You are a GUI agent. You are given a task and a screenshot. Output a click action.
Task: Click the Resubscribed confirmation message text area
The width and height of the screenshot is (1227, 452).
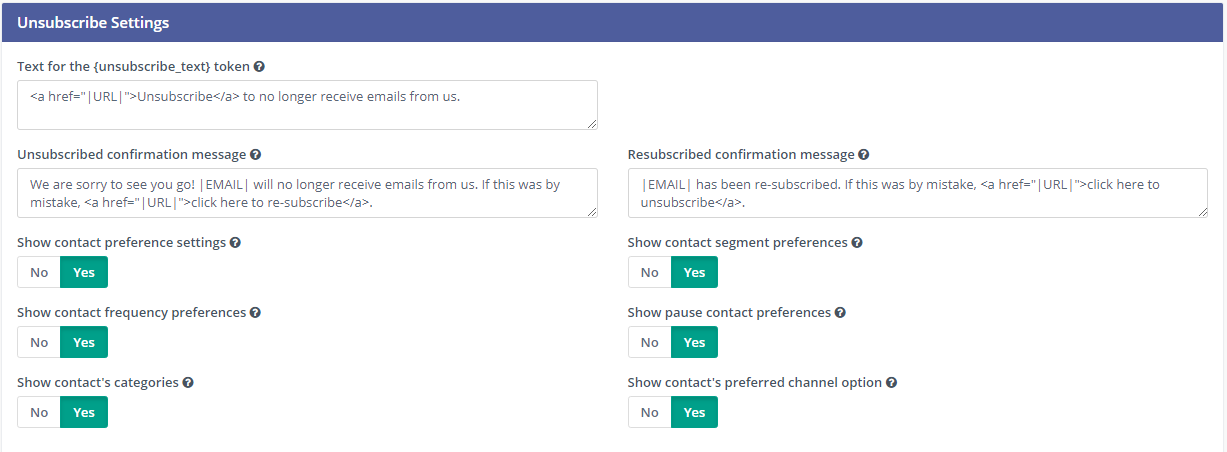coord(917,193)
